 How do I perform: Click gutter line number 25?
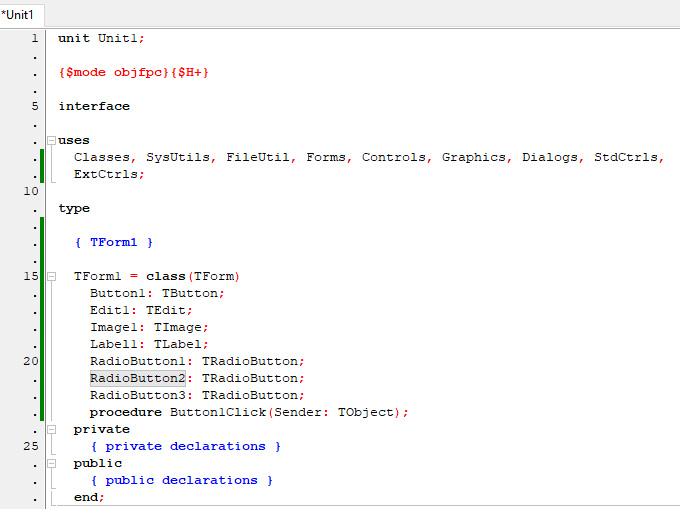pos(31,446)
